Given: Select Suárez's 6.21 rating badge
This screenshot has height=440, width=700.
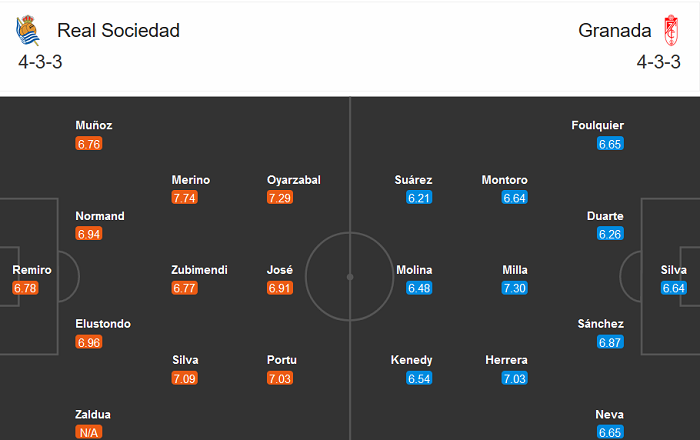Looking at the screenshot, I should (x=419, y=198).
